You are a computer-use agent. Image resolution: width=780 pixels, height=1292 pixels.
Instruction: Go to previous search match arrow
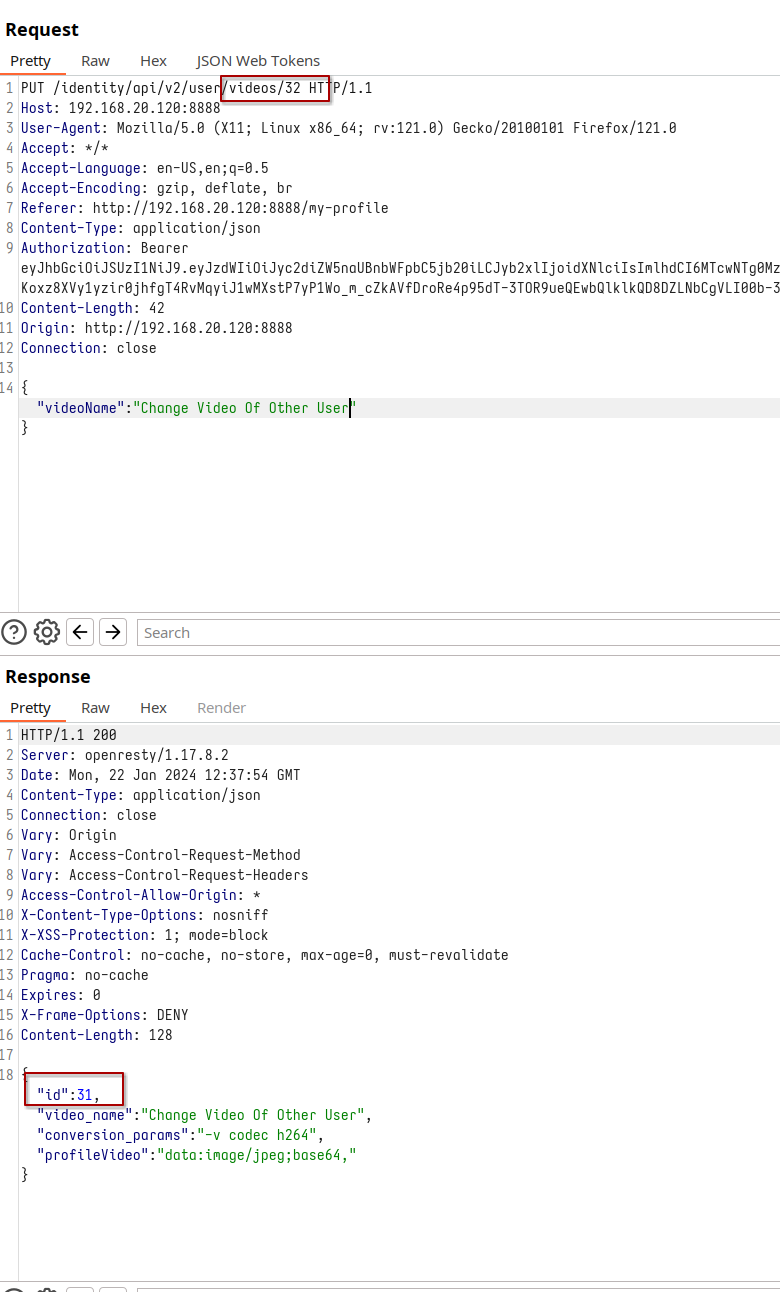click(81, 632)
